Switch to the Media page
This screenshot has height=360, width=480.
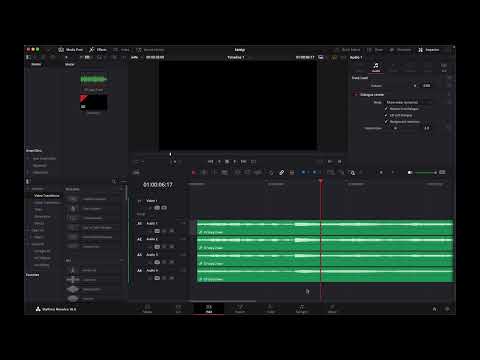pos(147,308)
